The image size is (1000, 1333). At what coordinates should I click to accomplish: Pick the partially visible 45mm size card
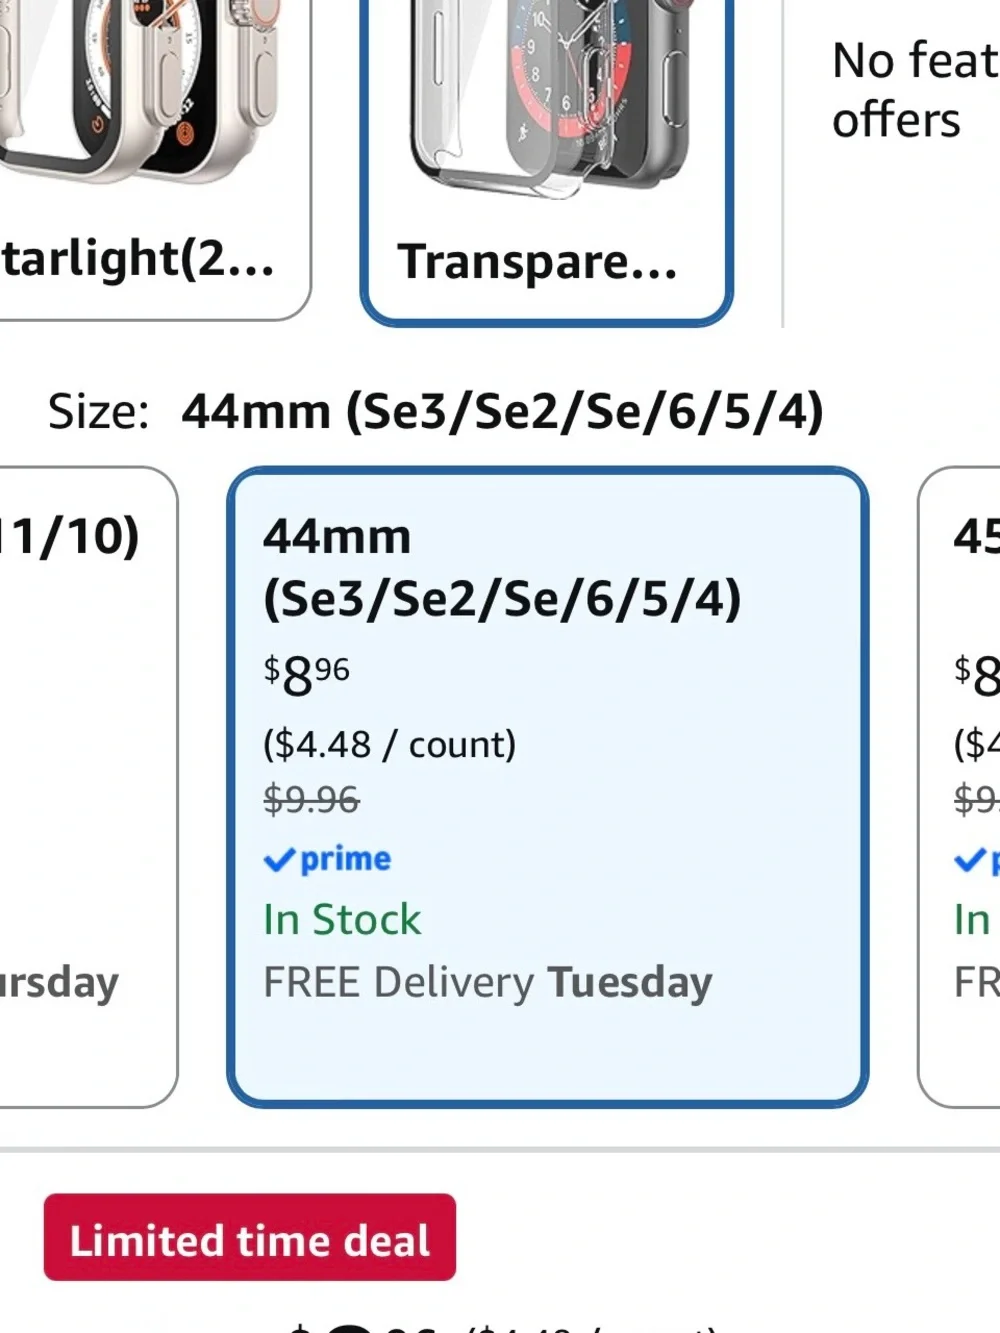tap(959, 787)
